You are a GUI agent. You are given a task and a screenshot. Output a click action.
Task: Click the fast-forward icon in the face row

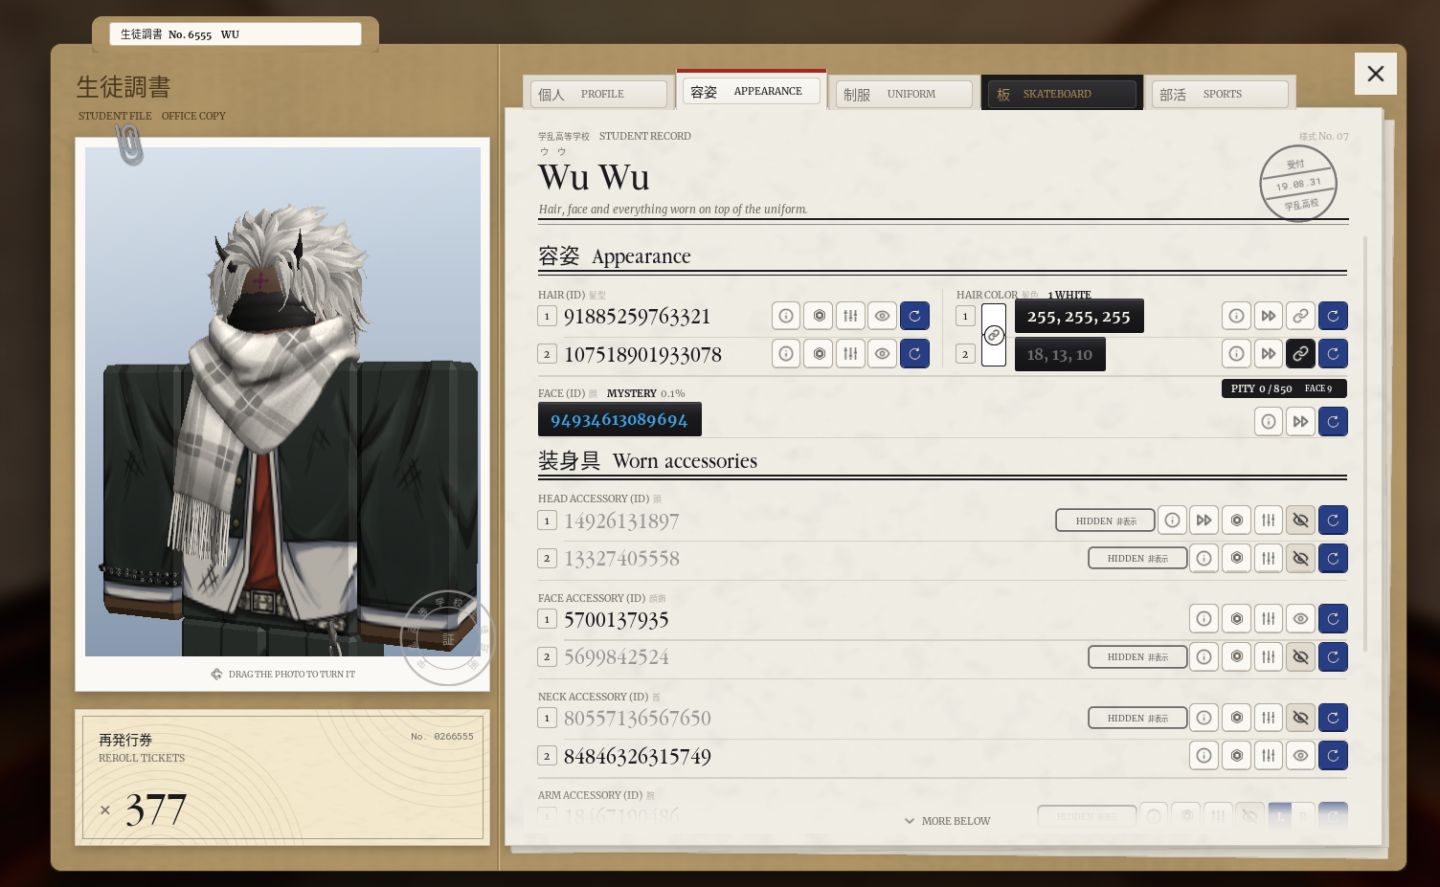click(x=1300, y=422)
